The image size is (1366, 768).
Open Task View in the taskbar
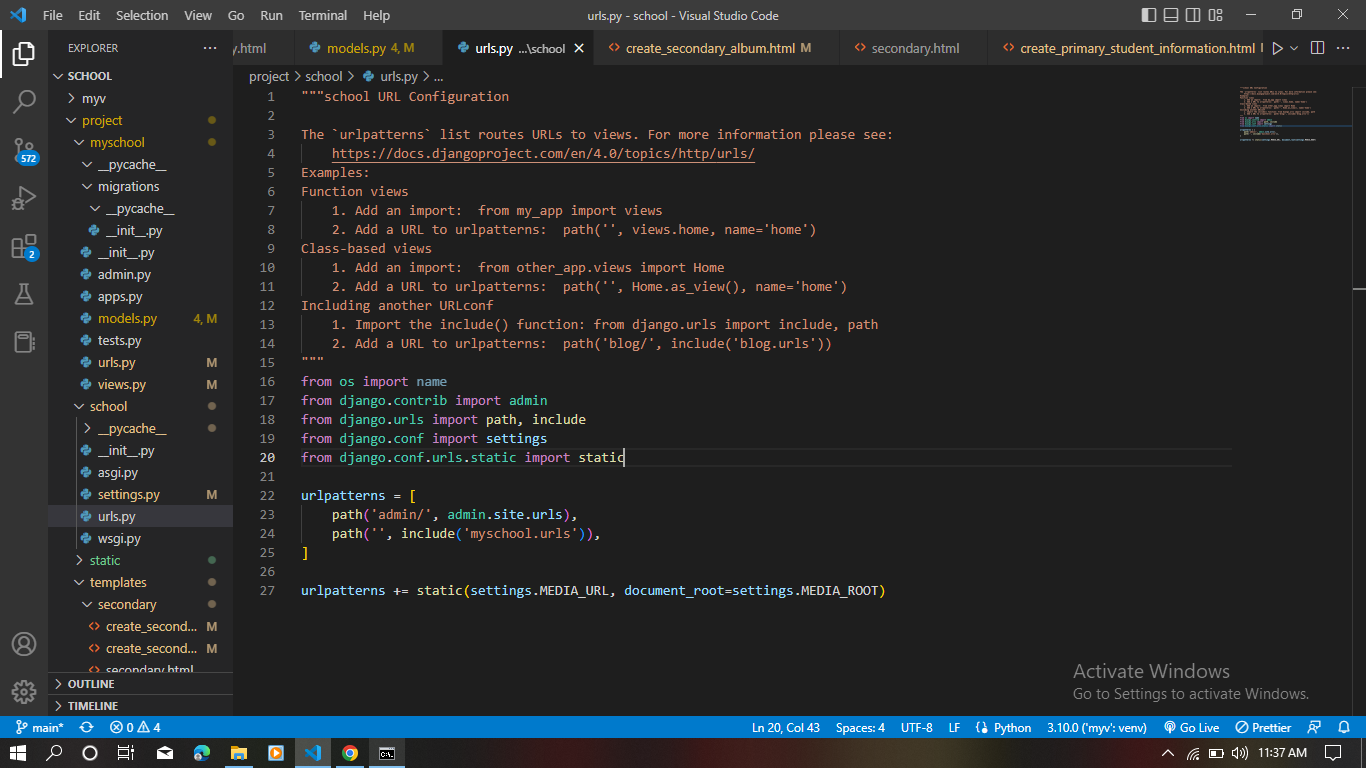tap(125, 753)
